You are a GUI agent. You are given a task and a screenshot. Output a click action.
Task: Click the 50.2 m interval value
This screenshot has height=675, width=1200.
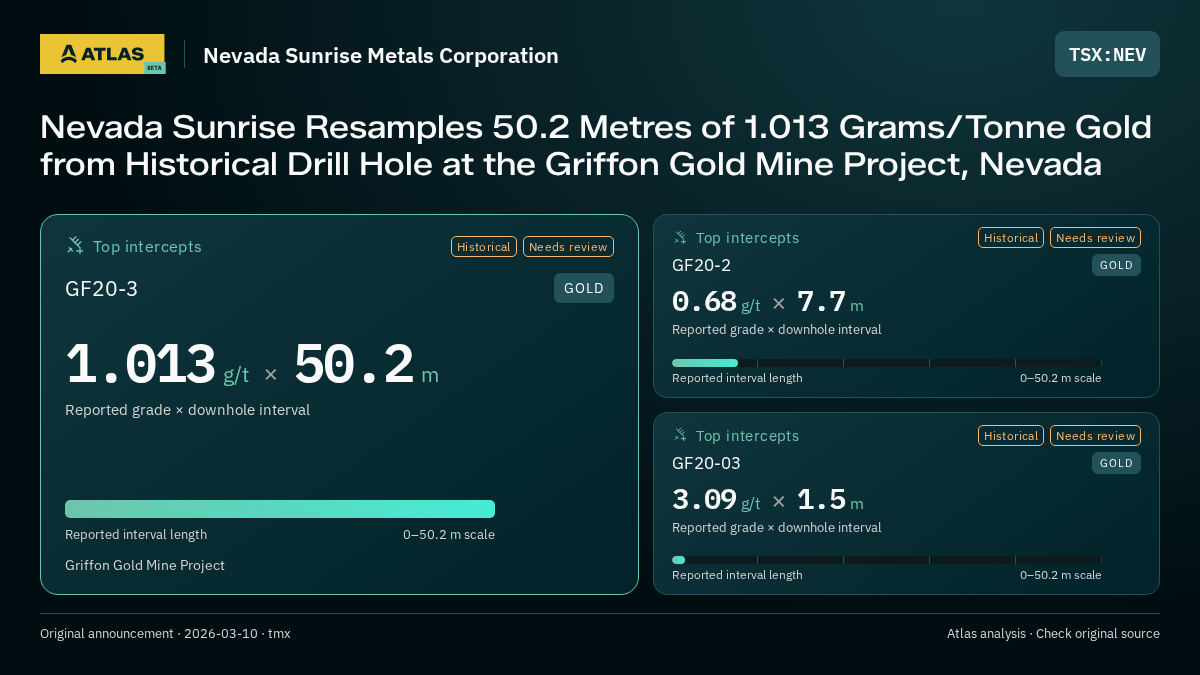(x=366, y=365)
